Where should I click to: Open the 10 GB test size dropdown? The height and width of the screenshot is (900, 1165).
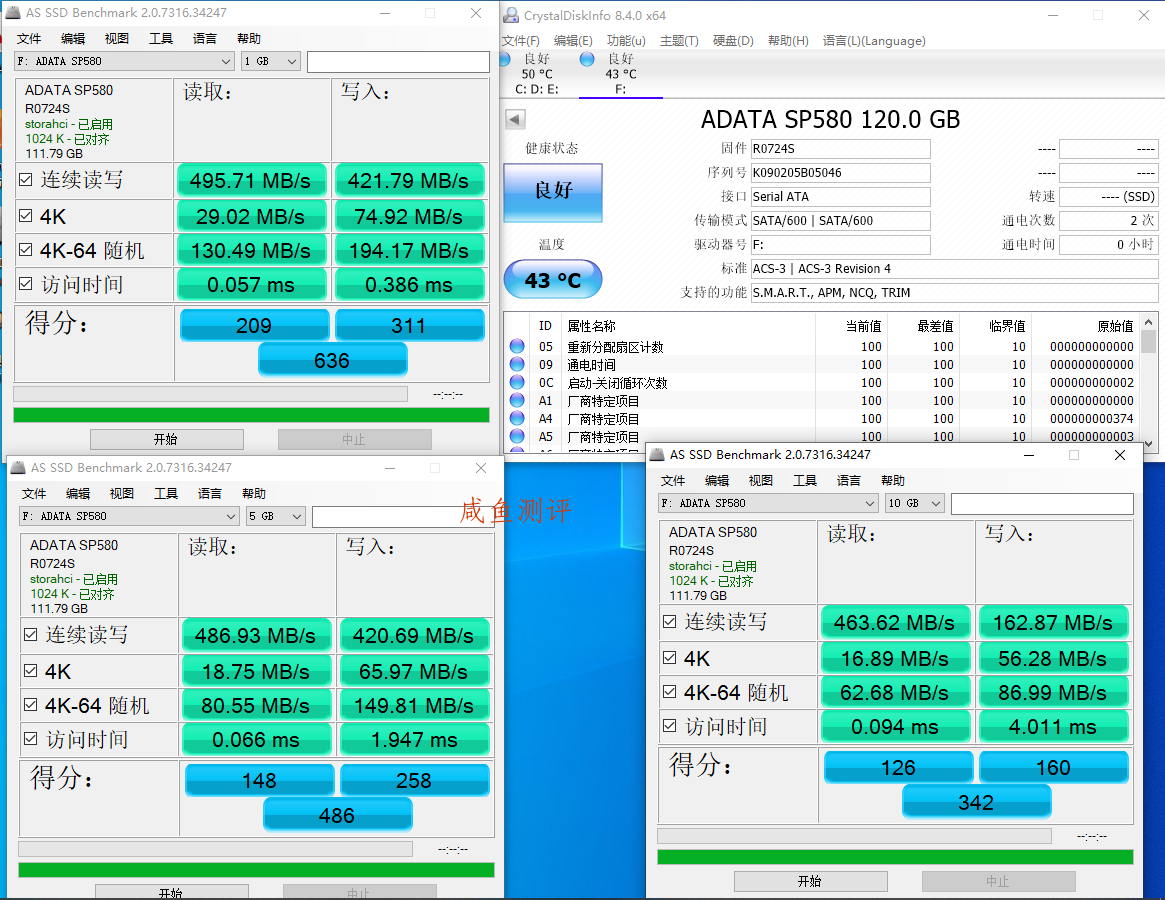(914, 503)
